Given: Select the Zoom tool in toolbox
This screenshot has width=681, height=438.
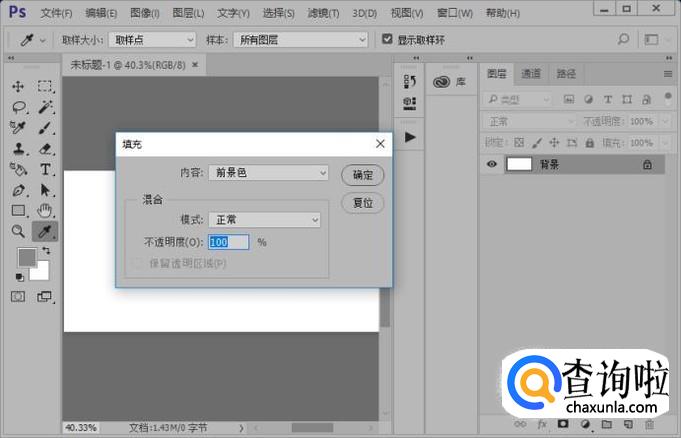Looking at the screenshot, I should (x=18, y=231).
